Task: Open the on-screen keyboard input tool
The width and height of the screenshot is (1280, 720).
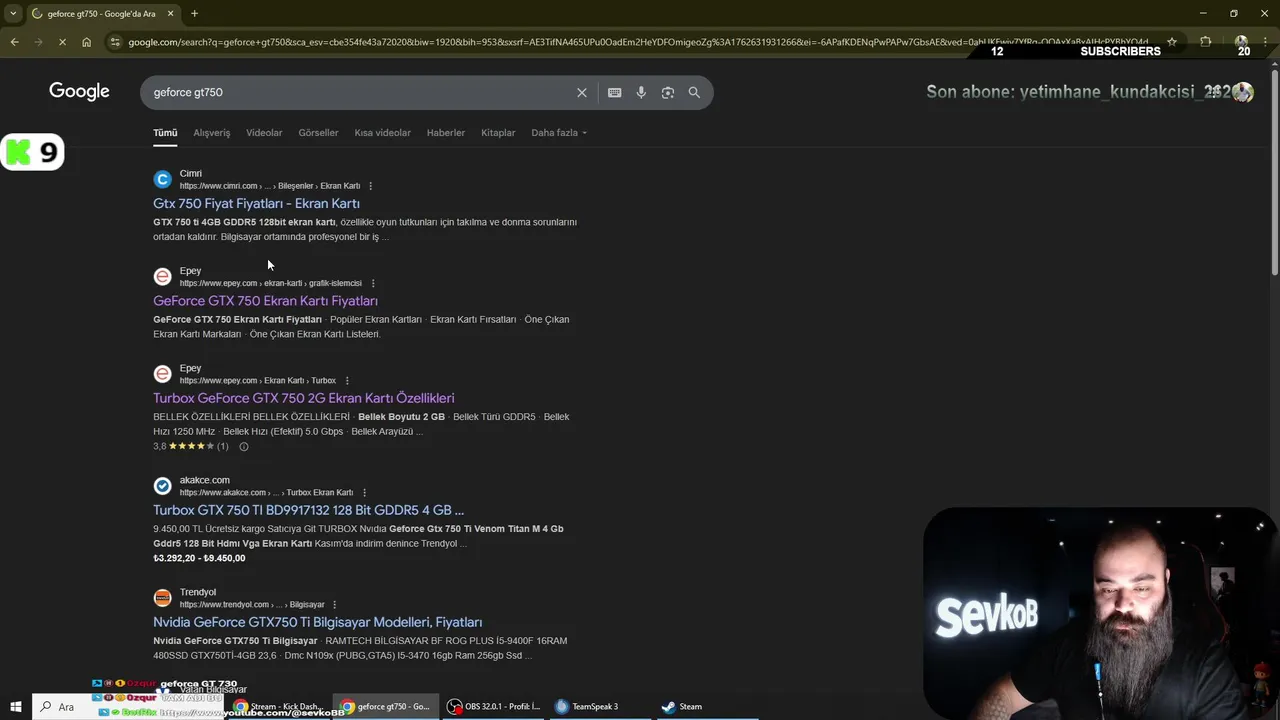Action: point(614,92)
